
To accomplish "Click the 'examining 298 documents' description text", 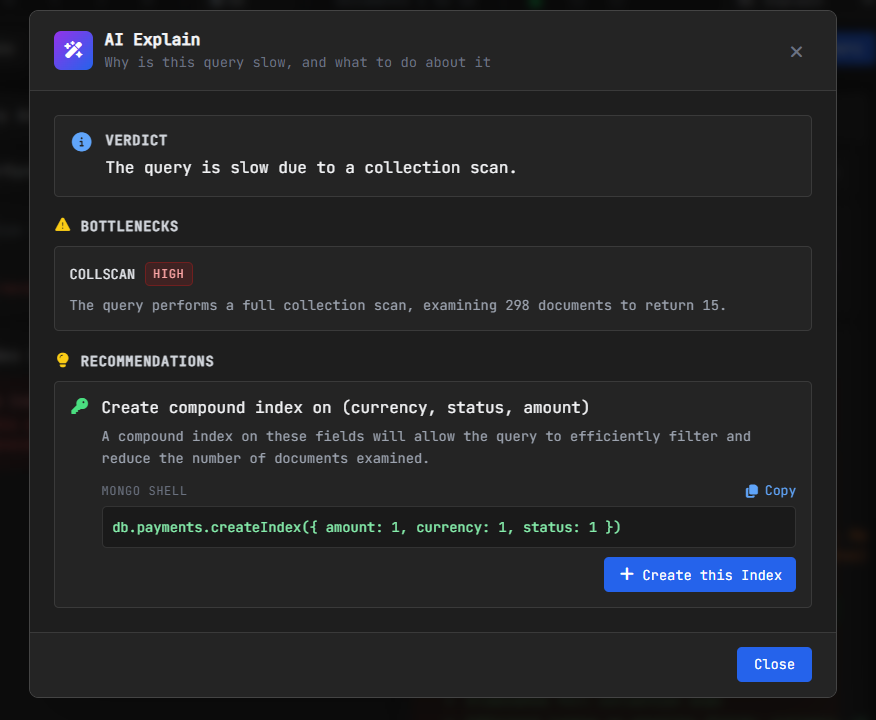I will coord(397,305).
